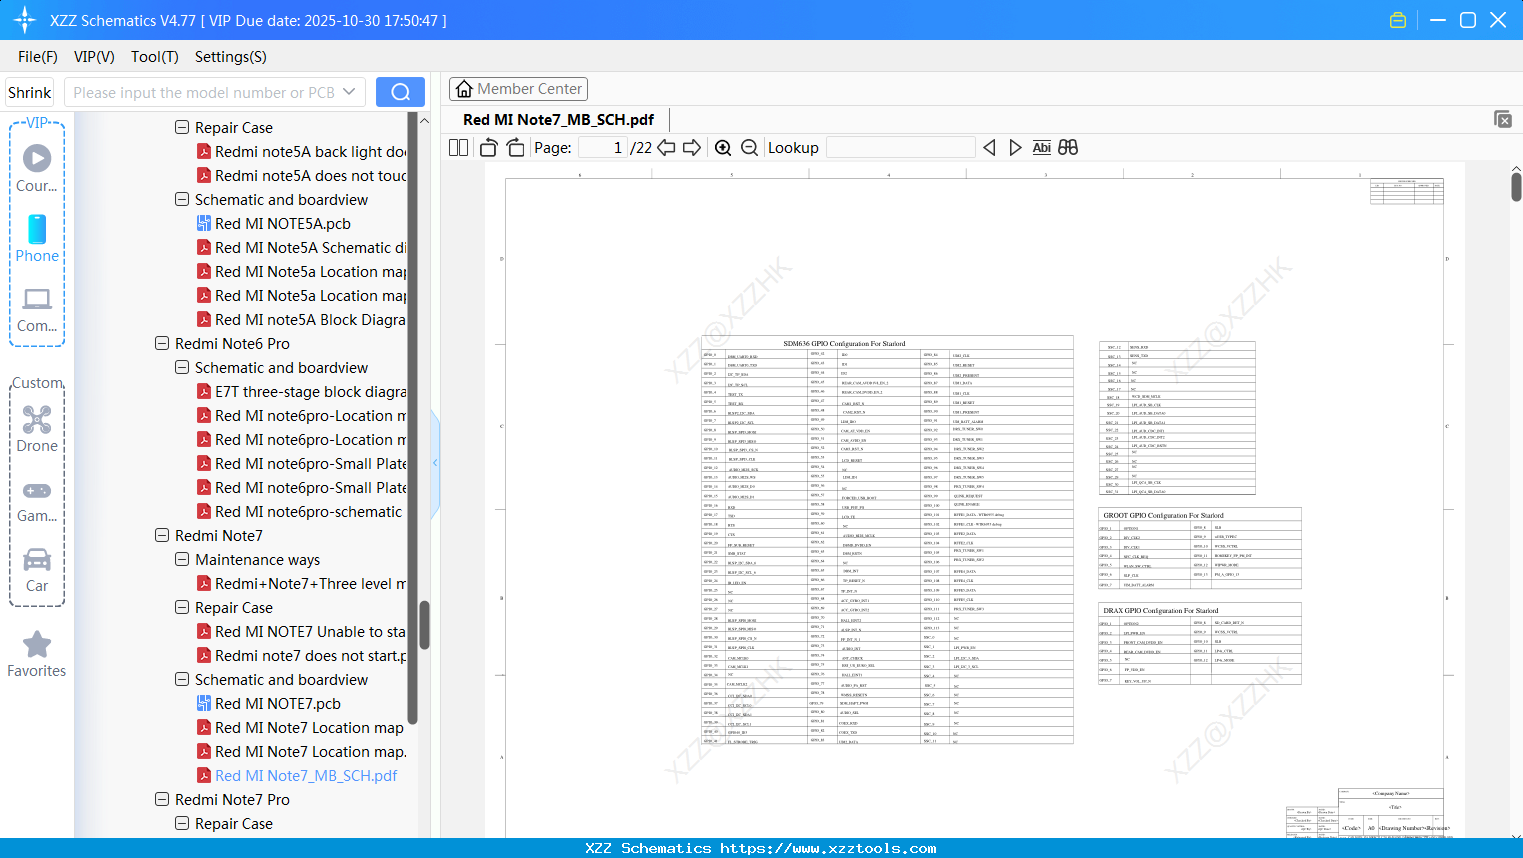Open the Settings(S) menu
1523x858 pixels.
click(x=231, y=57)
